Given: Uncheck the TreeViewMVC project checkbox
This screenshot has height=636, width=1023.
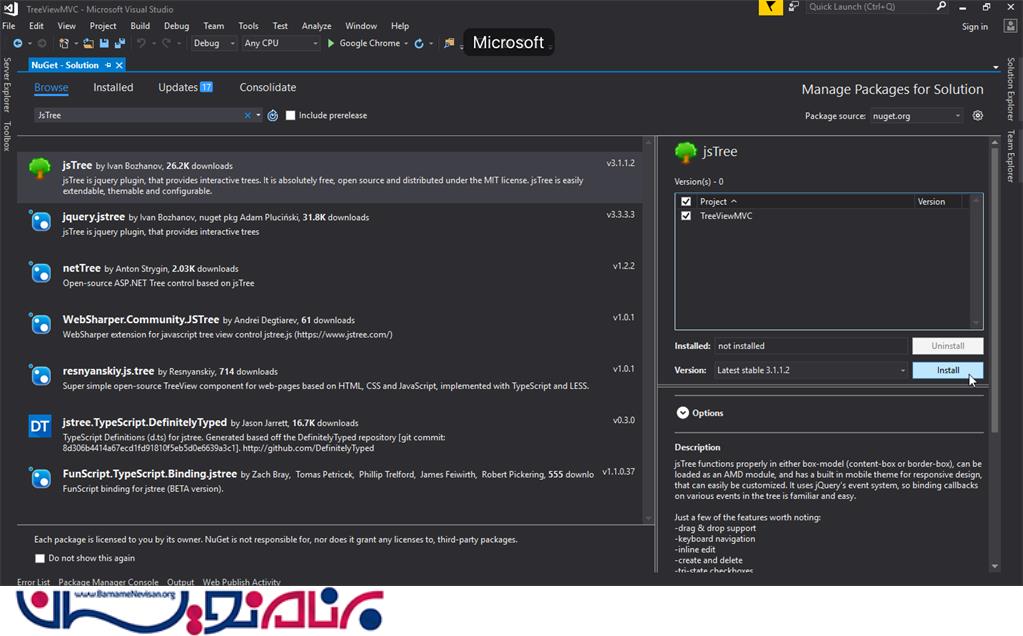Looking at the screenshot, I should point(686,216).
